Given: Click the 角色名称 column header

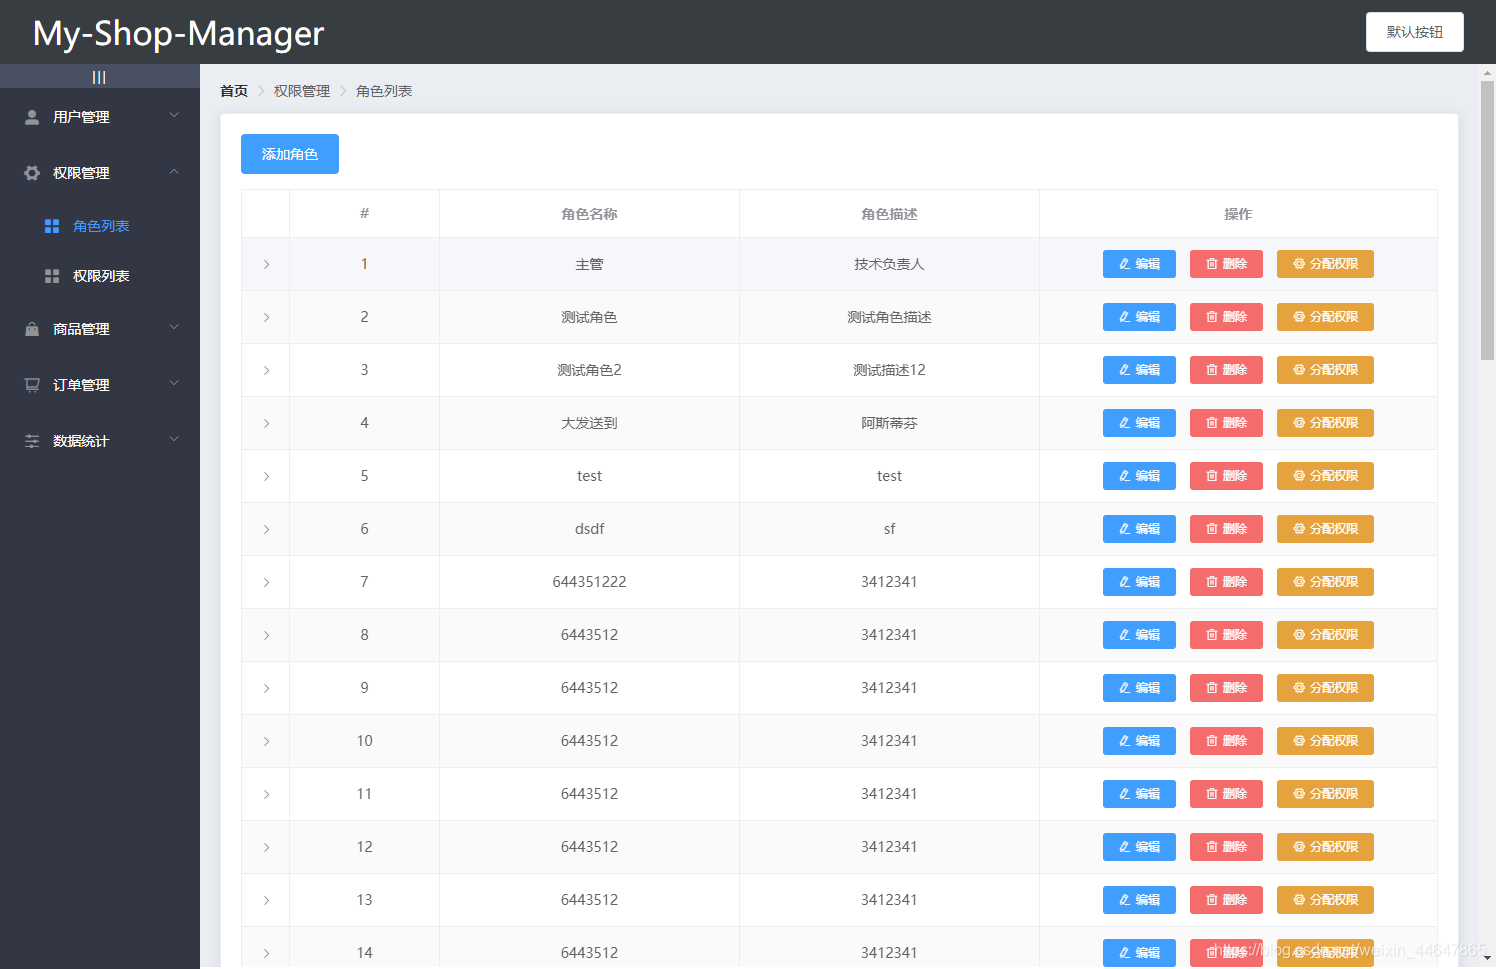Looking at the screenshot, I should pyautogui.click(x=589, y=214).
